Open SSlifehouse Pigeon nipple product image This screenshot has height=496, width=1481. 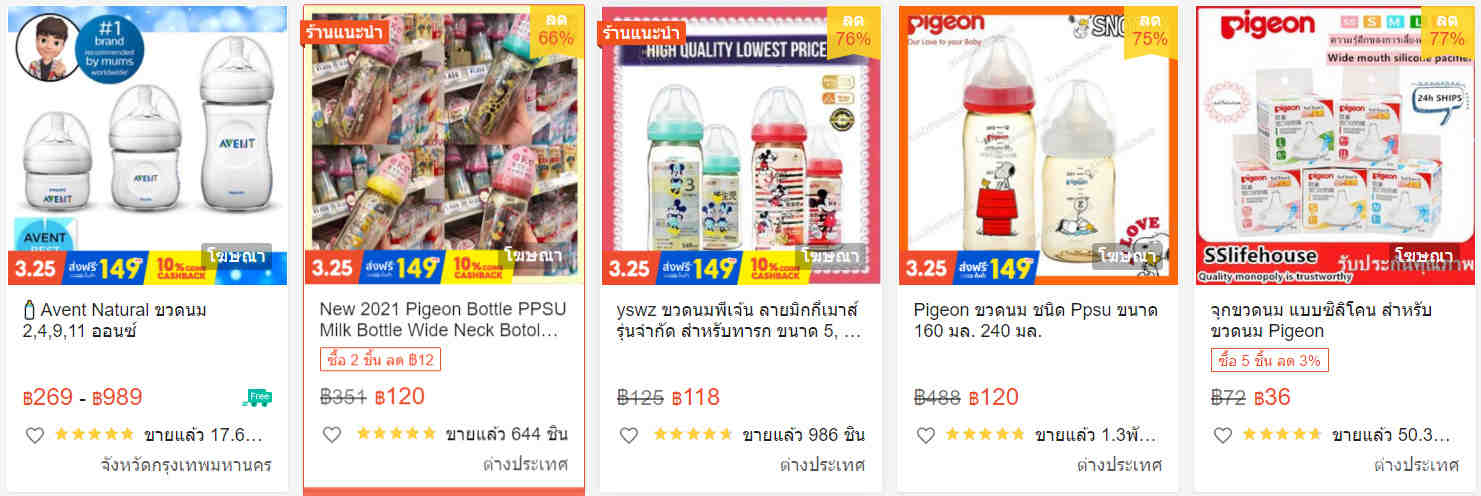(x=1335, y=145)
